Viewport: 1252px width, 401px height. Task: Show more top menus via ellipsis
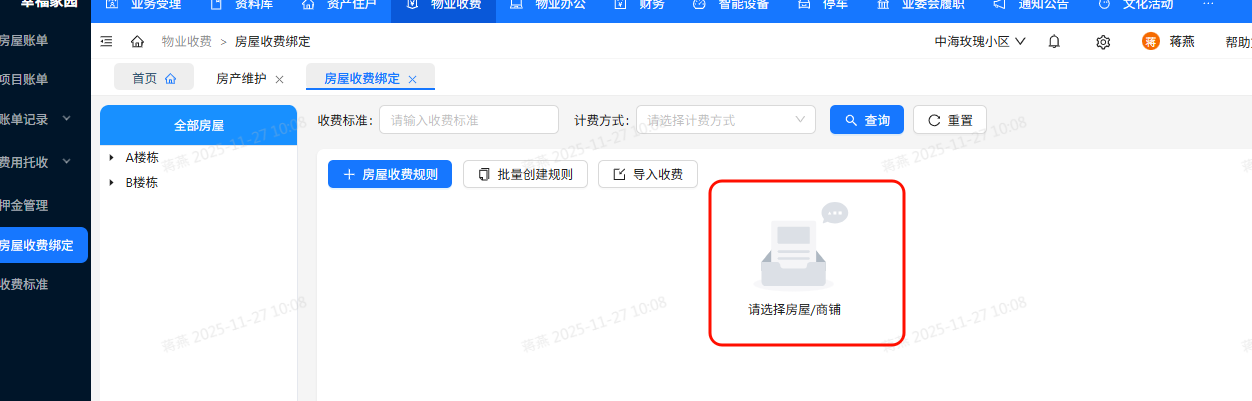pos(1209,5)
